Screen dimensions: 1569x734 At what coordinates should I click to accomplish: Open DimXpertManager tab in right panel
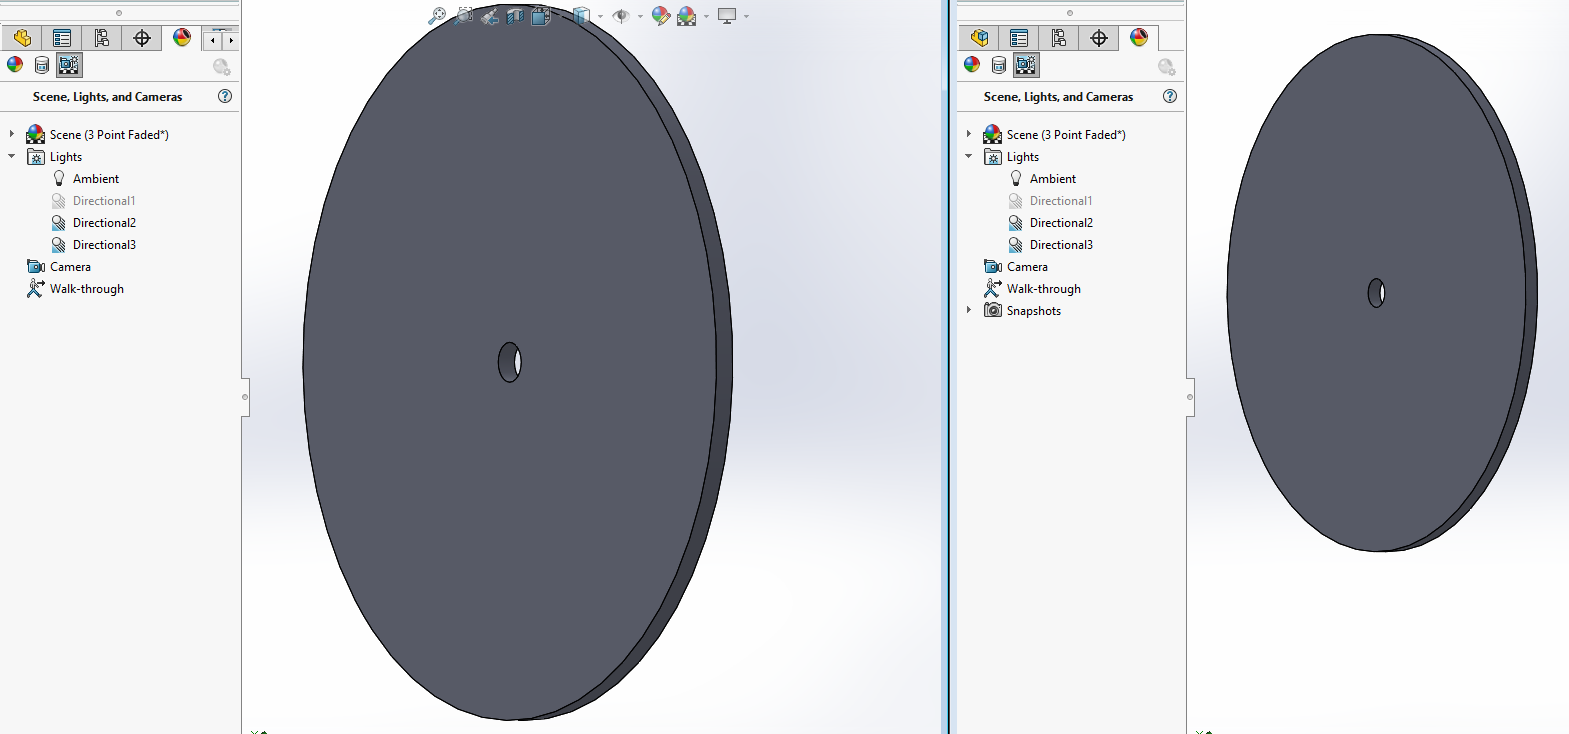1099,38
